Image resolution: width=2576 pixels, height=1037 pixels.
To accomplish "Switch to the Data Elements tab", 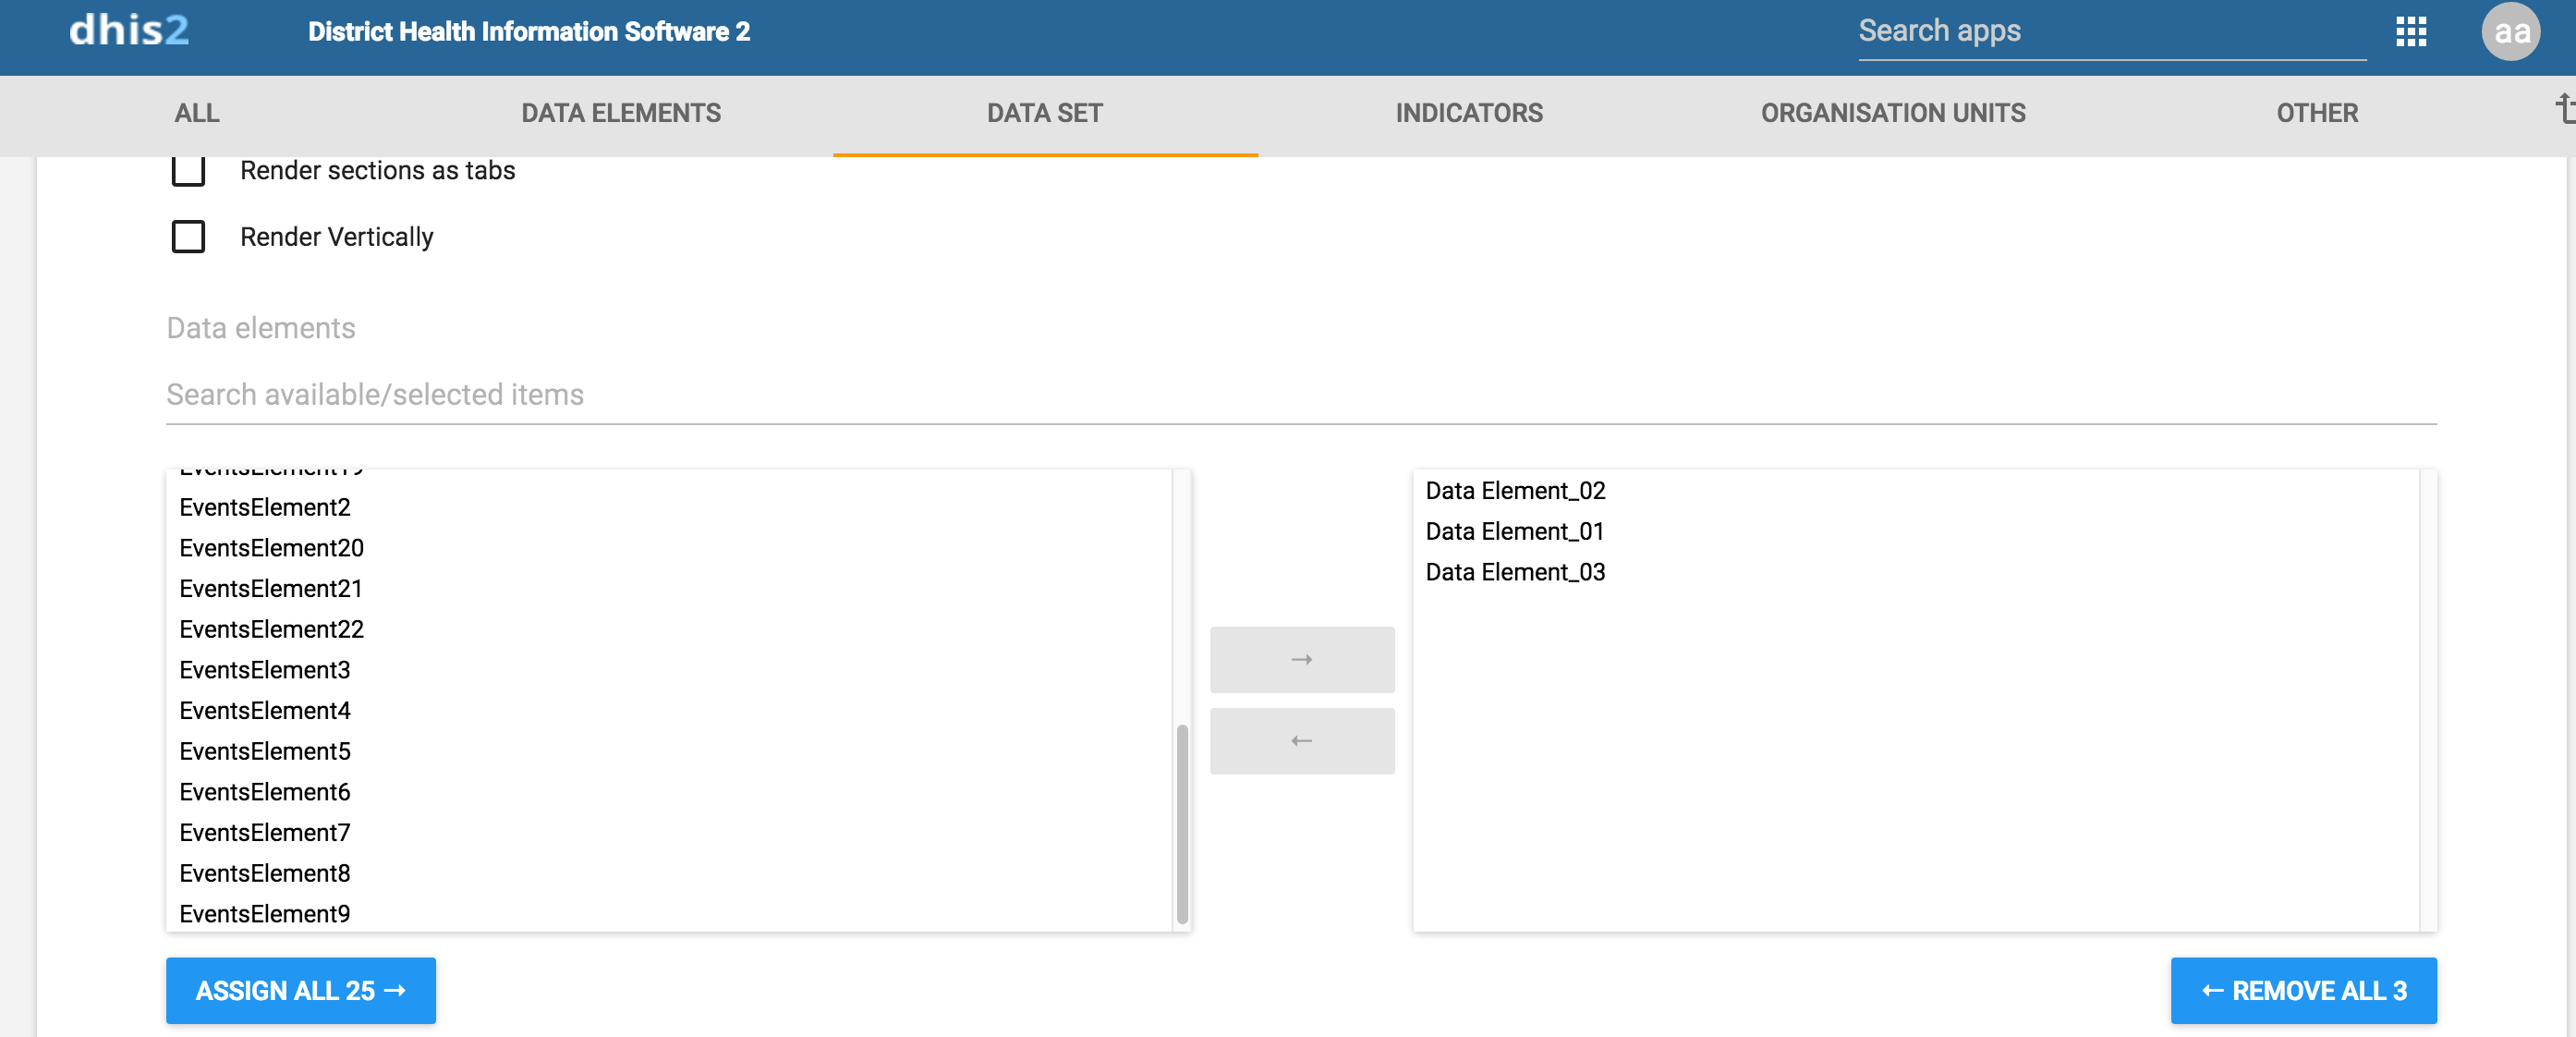I will (x=621, y=113).
